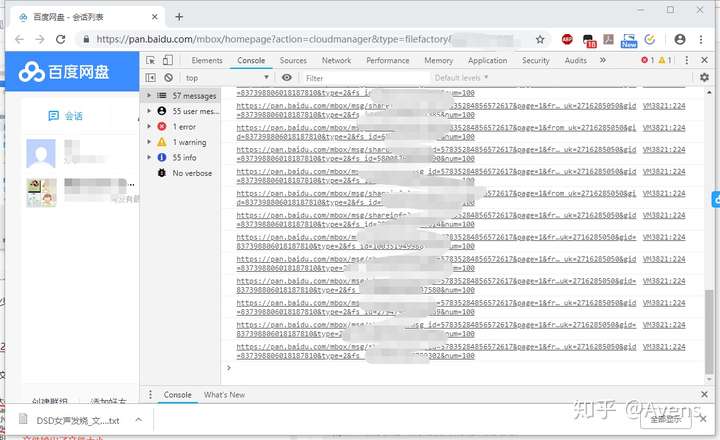Screen dimensions: 720x440
Task: Click the console Filter input field
Action: point(365,78)
